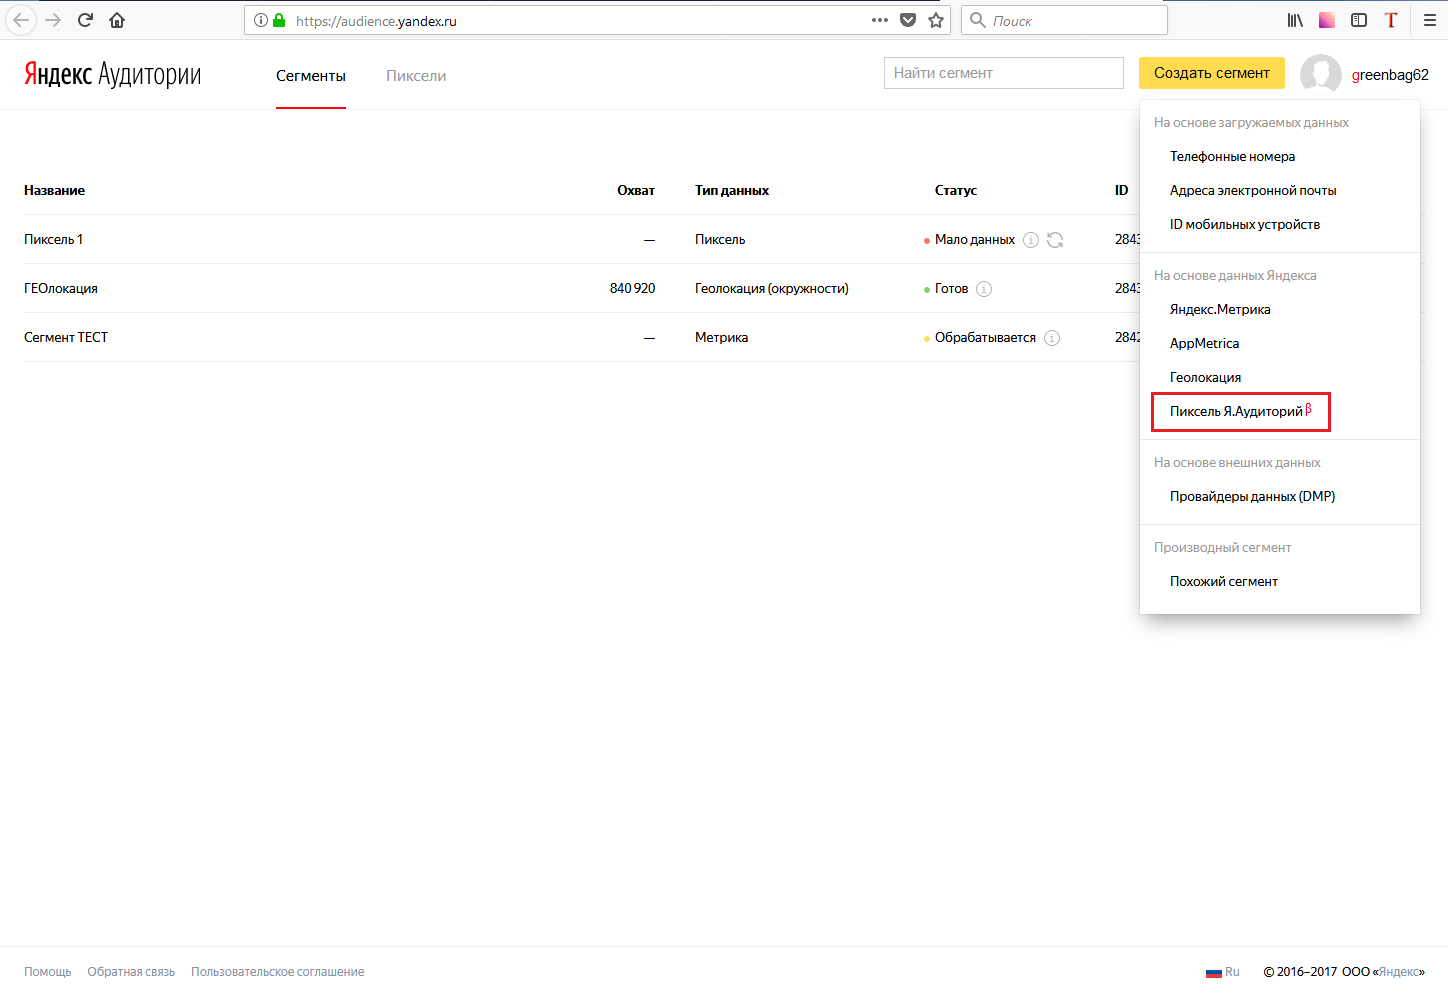
Task: Reload the page with refresh icon
Action: click(x=86, y=20)
